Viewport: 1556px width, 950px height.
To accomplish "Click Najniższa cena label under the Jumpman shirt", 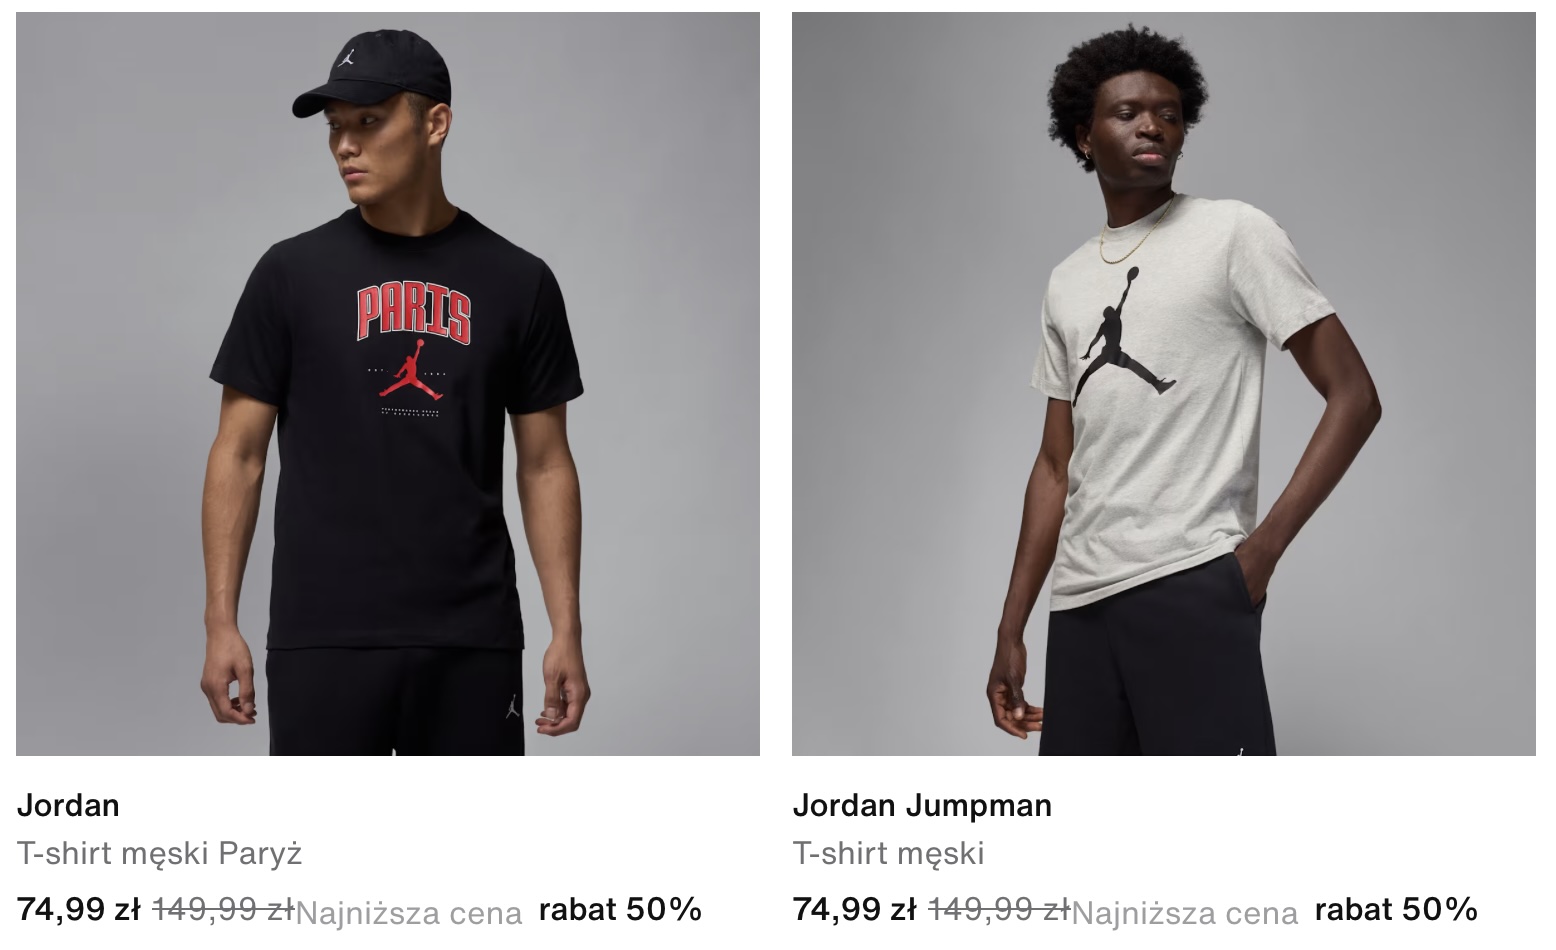I will [1185, 913].
